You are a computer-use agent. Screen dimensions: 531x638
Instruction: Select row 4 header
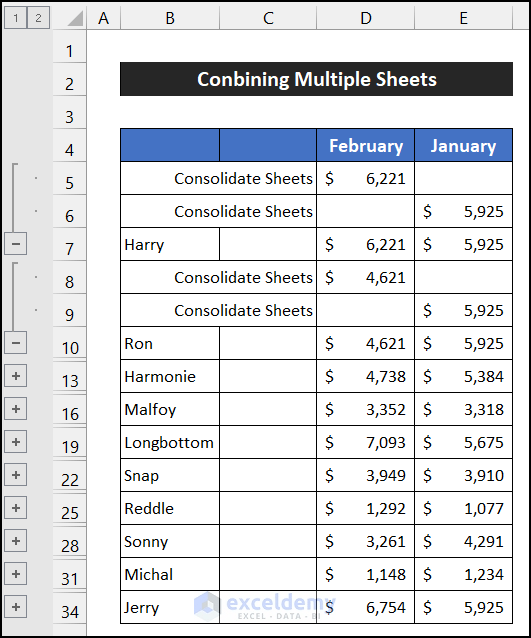(x=70, y=145)
